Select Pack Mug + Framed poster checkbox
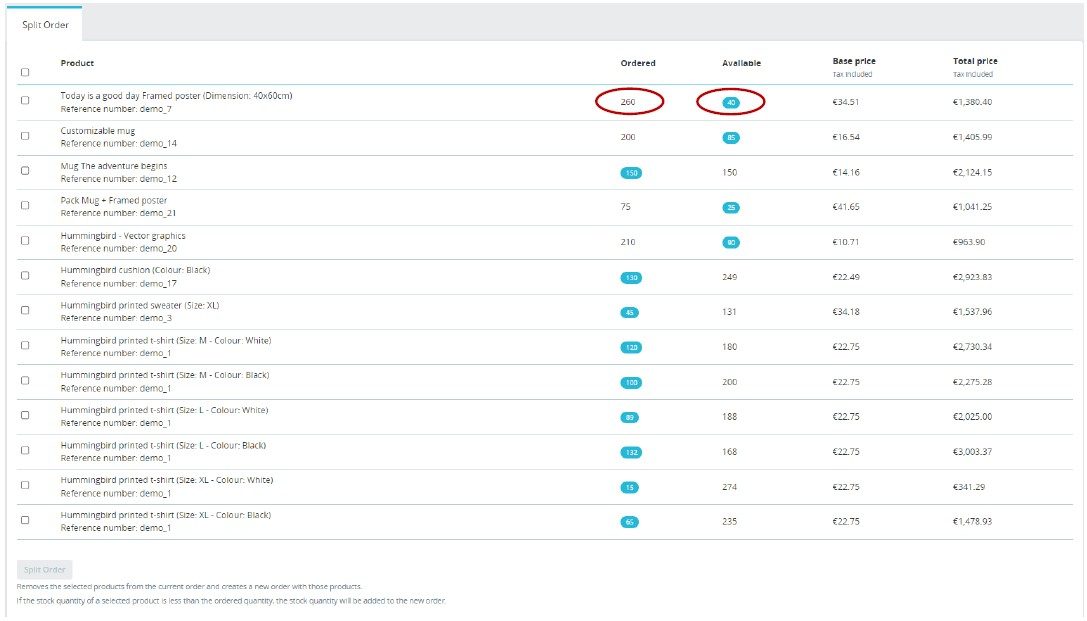The image size is (1087, 621). tap(25, 206)
